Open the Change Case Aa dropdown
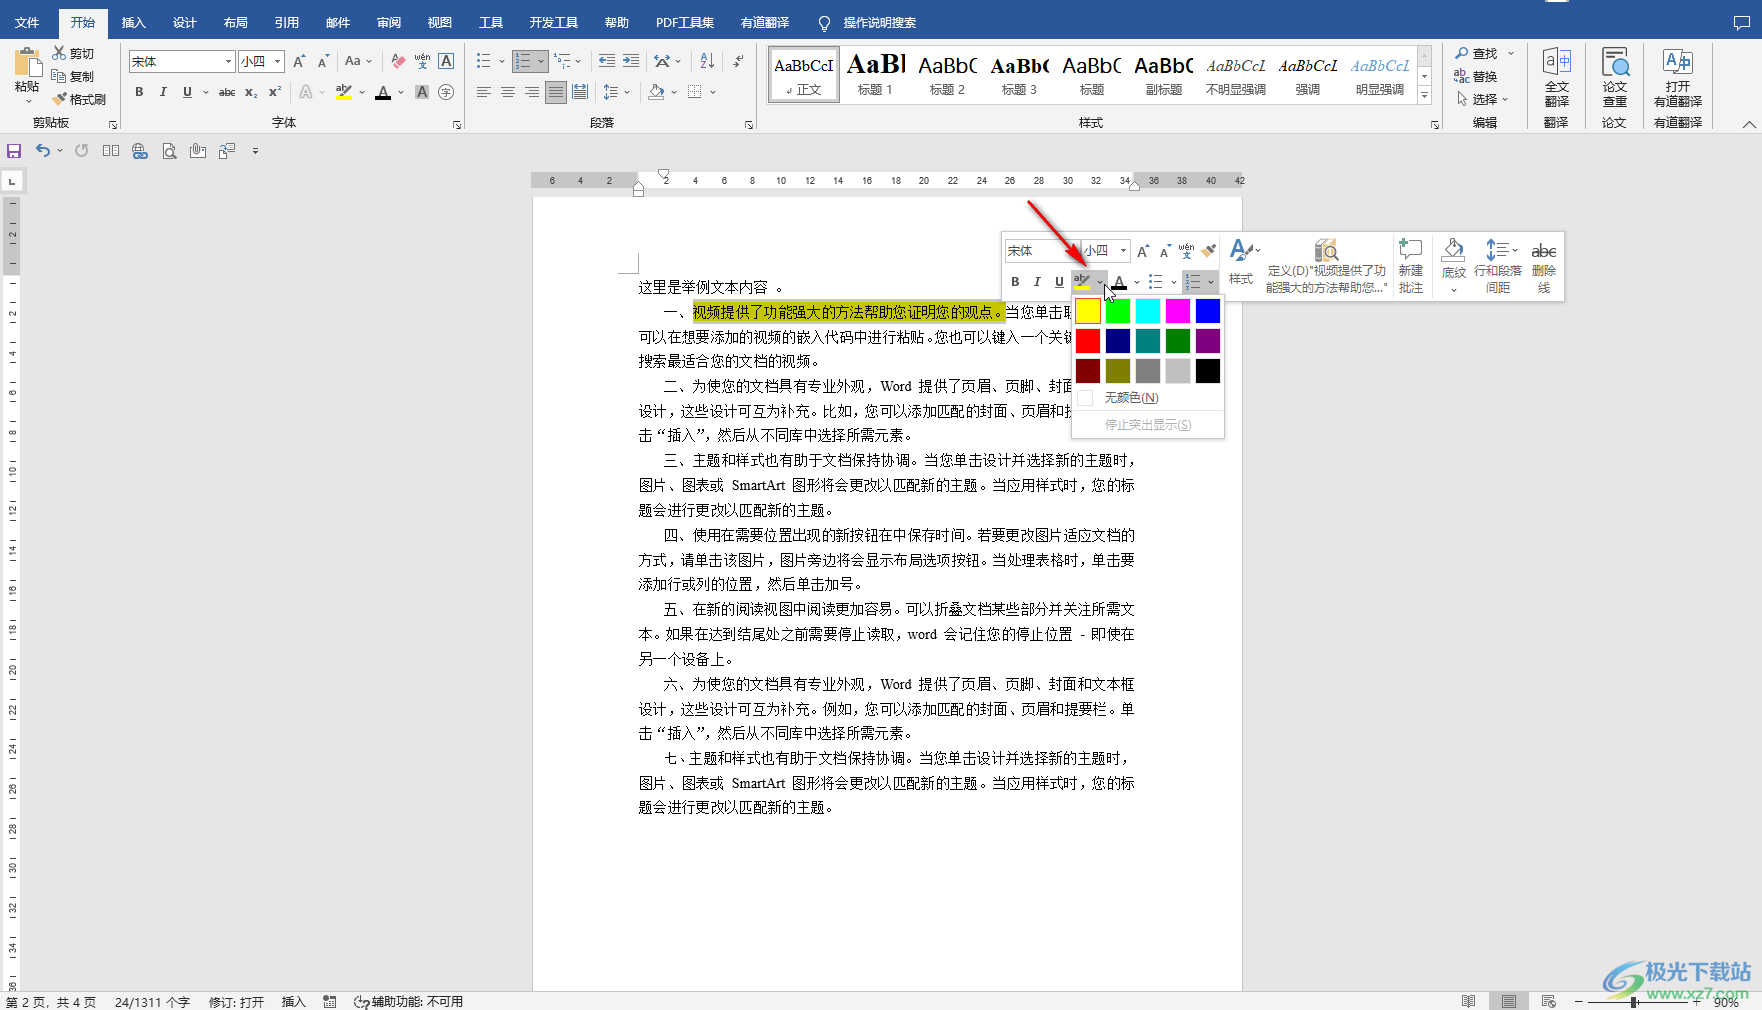Screen dimensions: 1762x1010 point(358,61)
